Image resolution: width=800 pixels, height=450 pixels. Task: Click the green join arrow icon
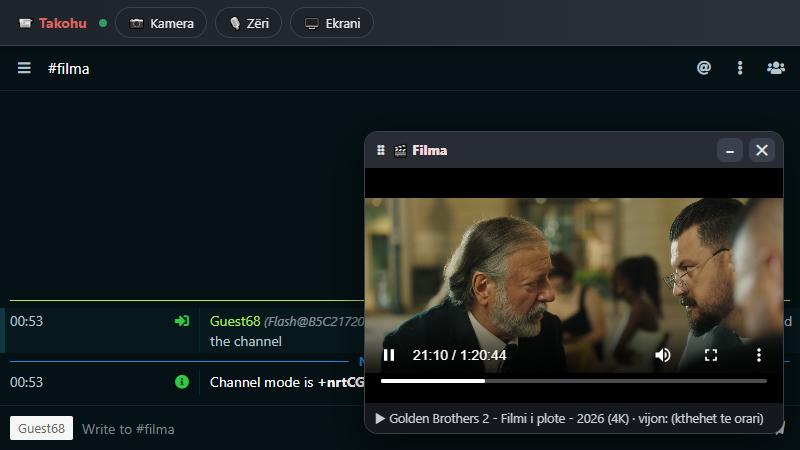pos(182,321)
